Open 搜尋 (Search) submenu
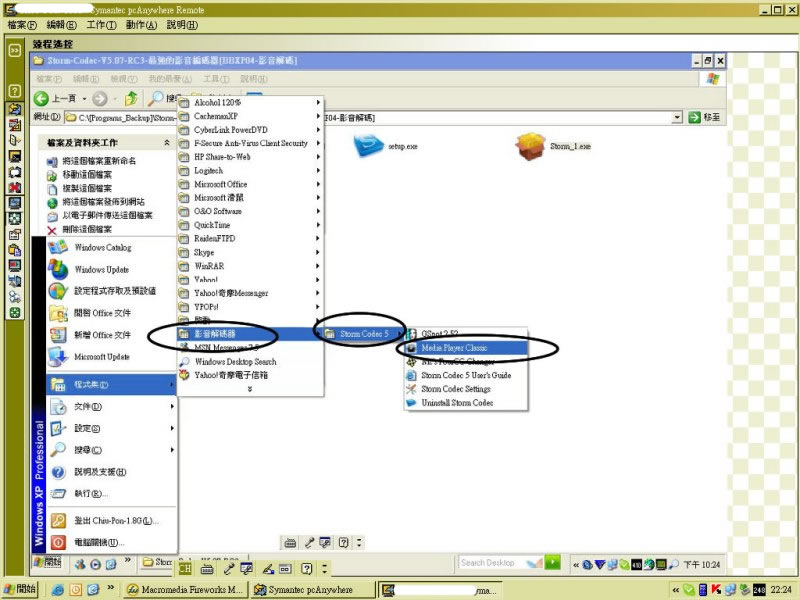 [x=111, y=450]
